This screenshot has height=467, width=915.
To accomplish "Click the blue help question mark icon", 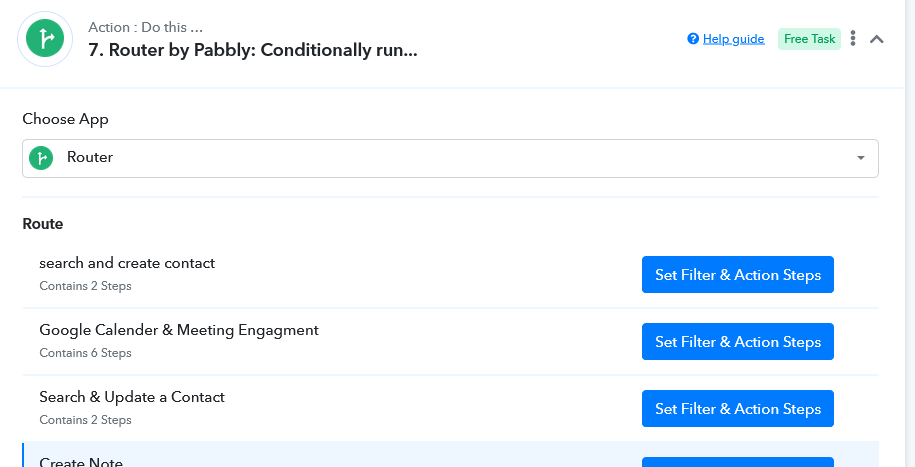I will [693, 39].
